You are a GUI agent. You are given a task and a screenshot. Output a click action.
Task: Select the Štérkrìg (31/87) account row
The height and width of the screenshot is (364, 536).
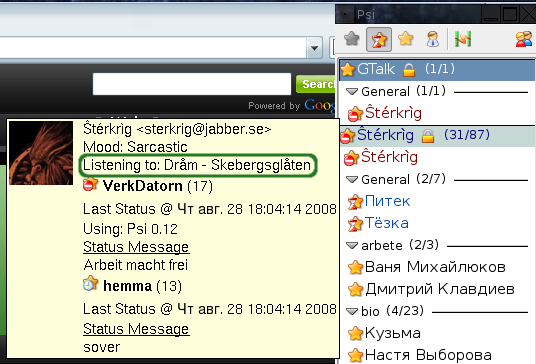(x=437, y=135)
